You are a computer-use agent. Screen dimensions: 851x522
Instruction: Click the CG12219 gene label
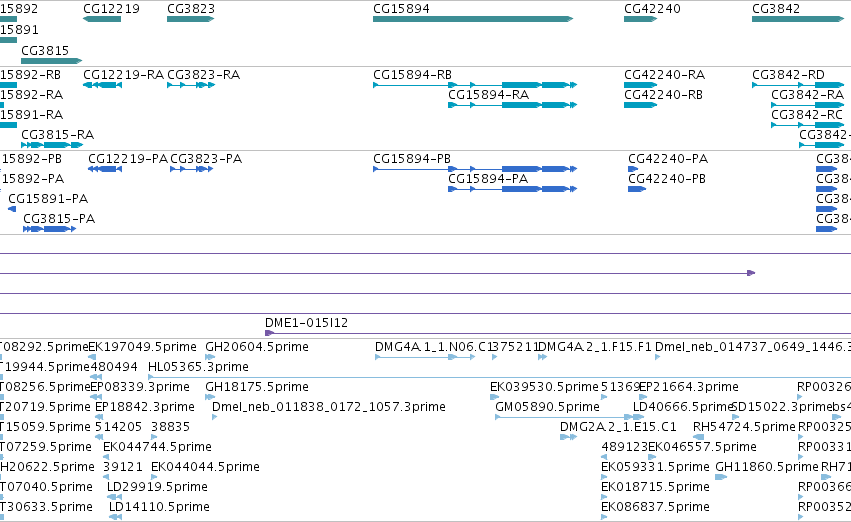coord(111,9)
